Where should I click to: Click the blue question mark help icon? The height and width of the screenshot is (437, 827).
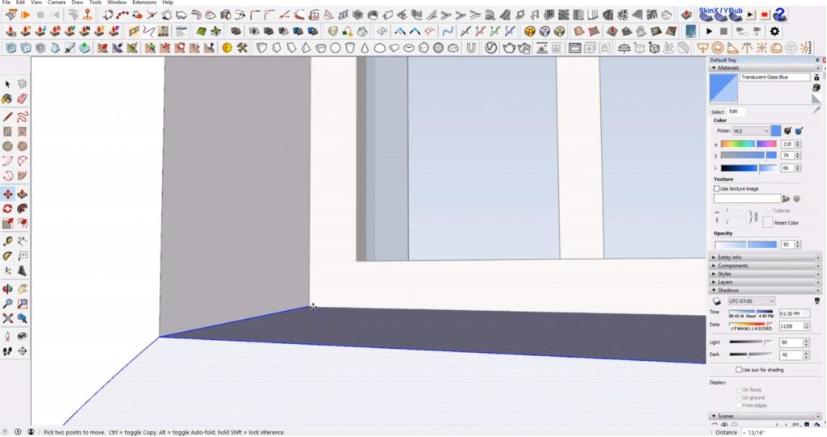(781, 15)
